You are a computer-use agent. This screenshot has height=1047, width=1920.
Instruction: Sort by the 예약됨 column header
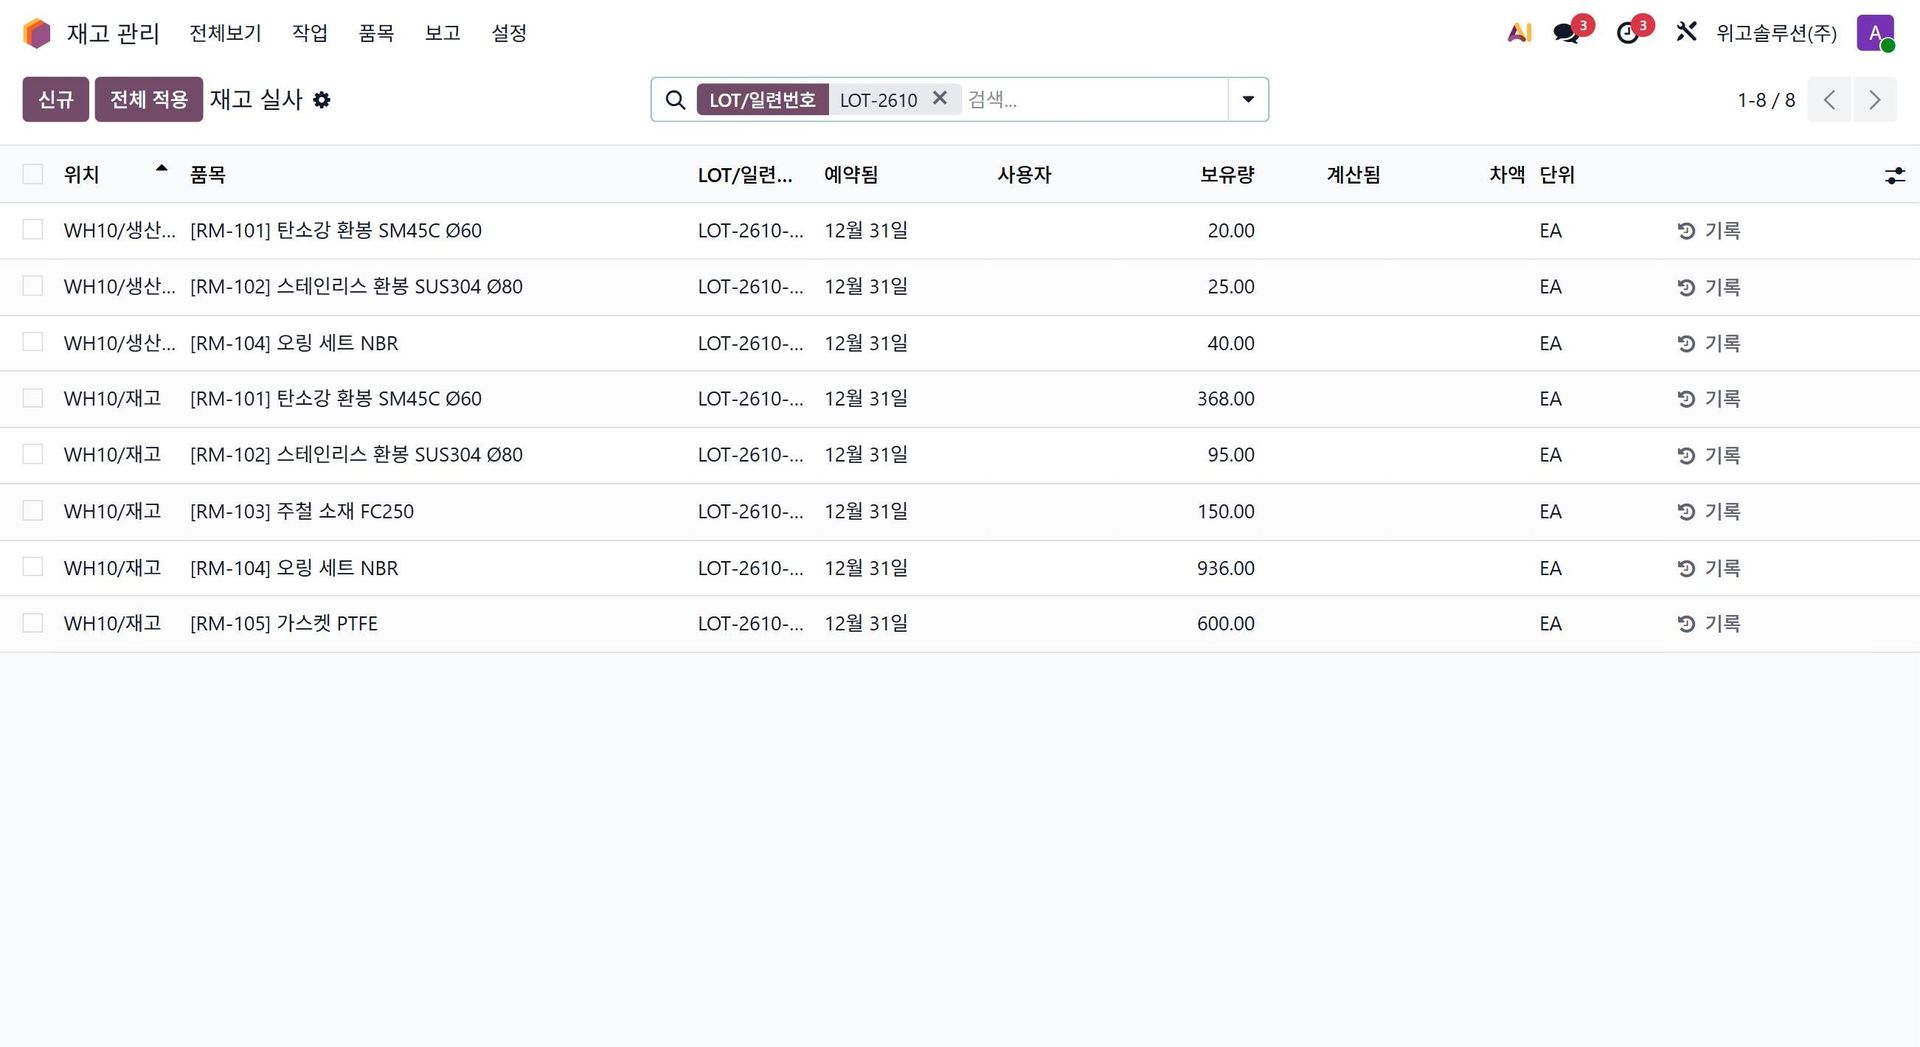tap(851, 175)
